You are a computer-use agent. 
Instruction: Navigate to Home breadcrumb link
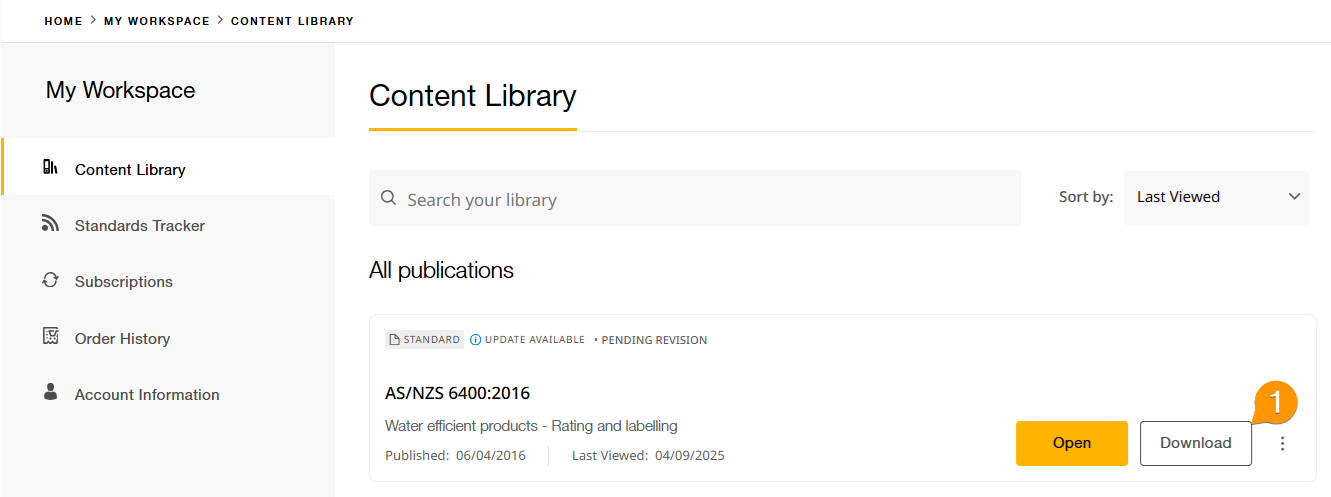(x=63, y=21)
